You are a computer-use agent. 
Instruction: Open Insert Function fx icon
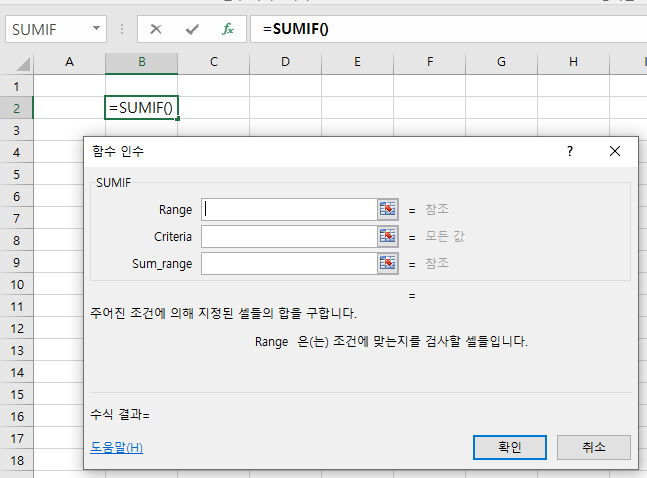tap(228, 29)
